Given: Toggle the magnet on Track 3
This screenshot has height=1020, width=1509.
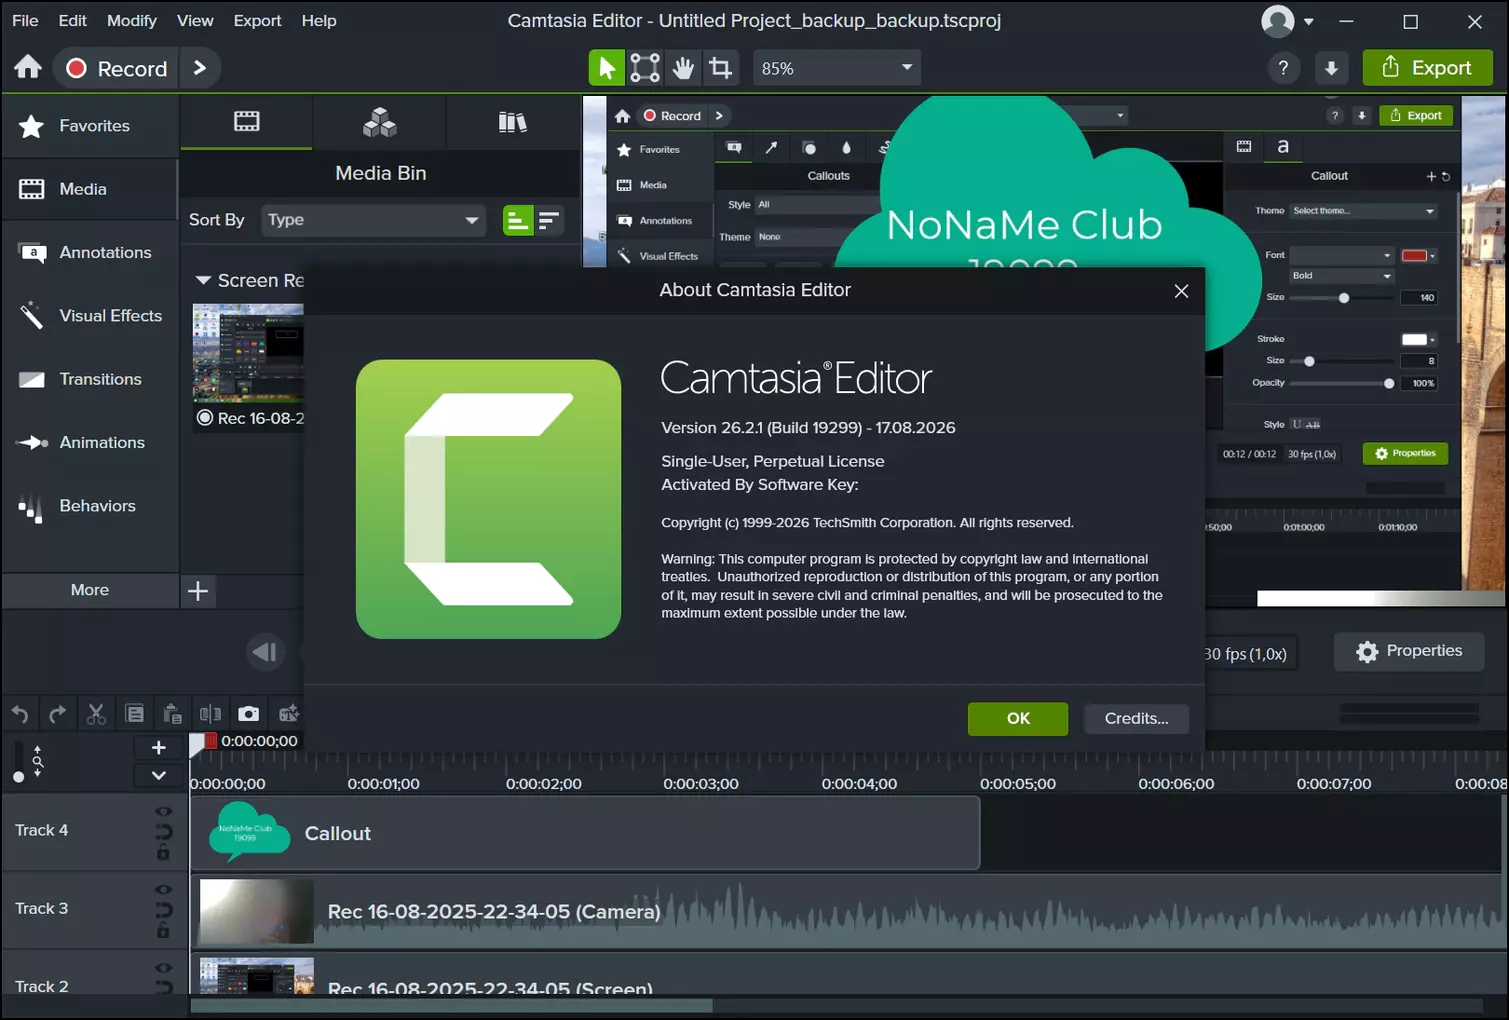Looking at the screenshot, I should [163, 910].
